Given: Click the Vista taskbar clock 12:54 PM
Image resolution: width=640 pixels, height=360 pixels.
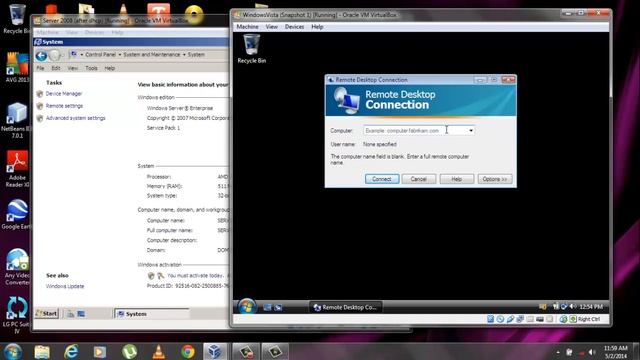Looking at the screenshot, I should click(x=591, y=307).
